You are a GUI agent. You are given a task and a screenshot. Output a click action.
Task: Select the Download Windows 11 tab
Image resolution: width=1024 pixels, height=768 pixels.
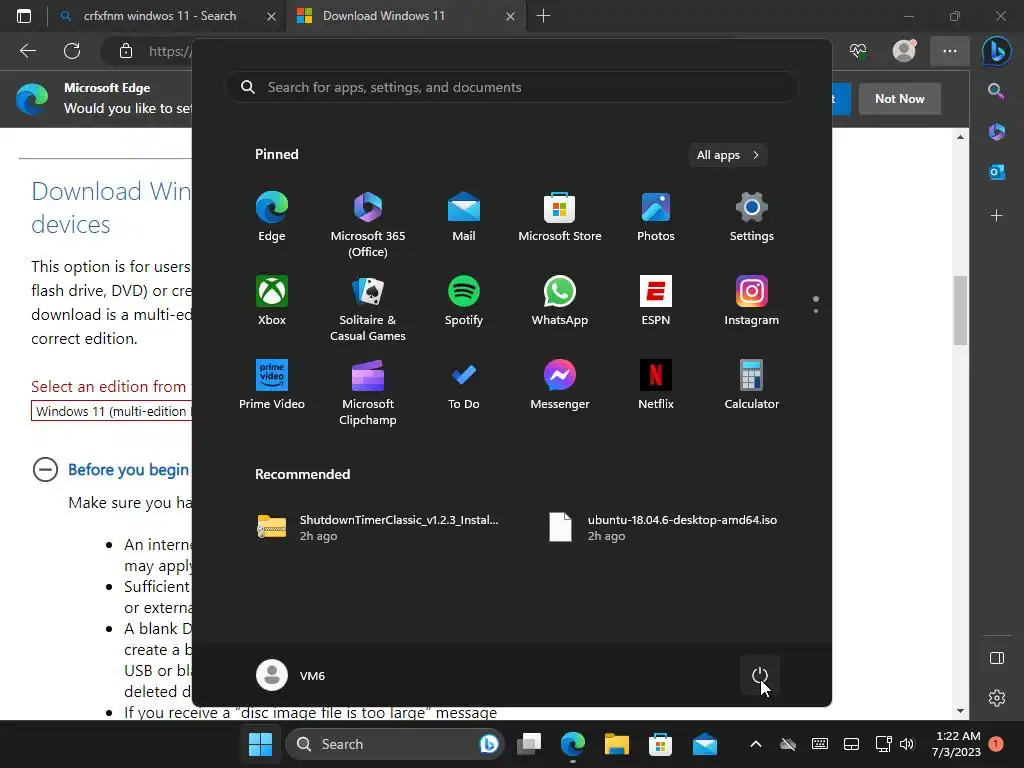click(384, 16)
